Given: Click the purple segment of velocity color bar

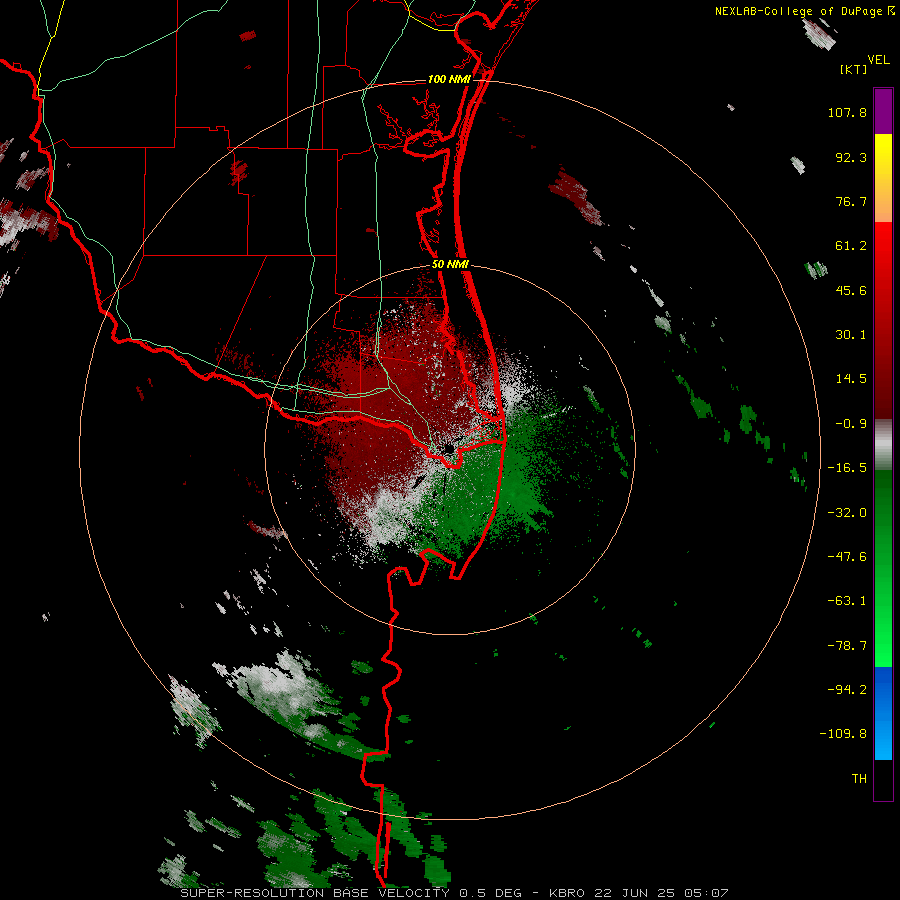Looking at the screenshot, I should coord(883,111).
